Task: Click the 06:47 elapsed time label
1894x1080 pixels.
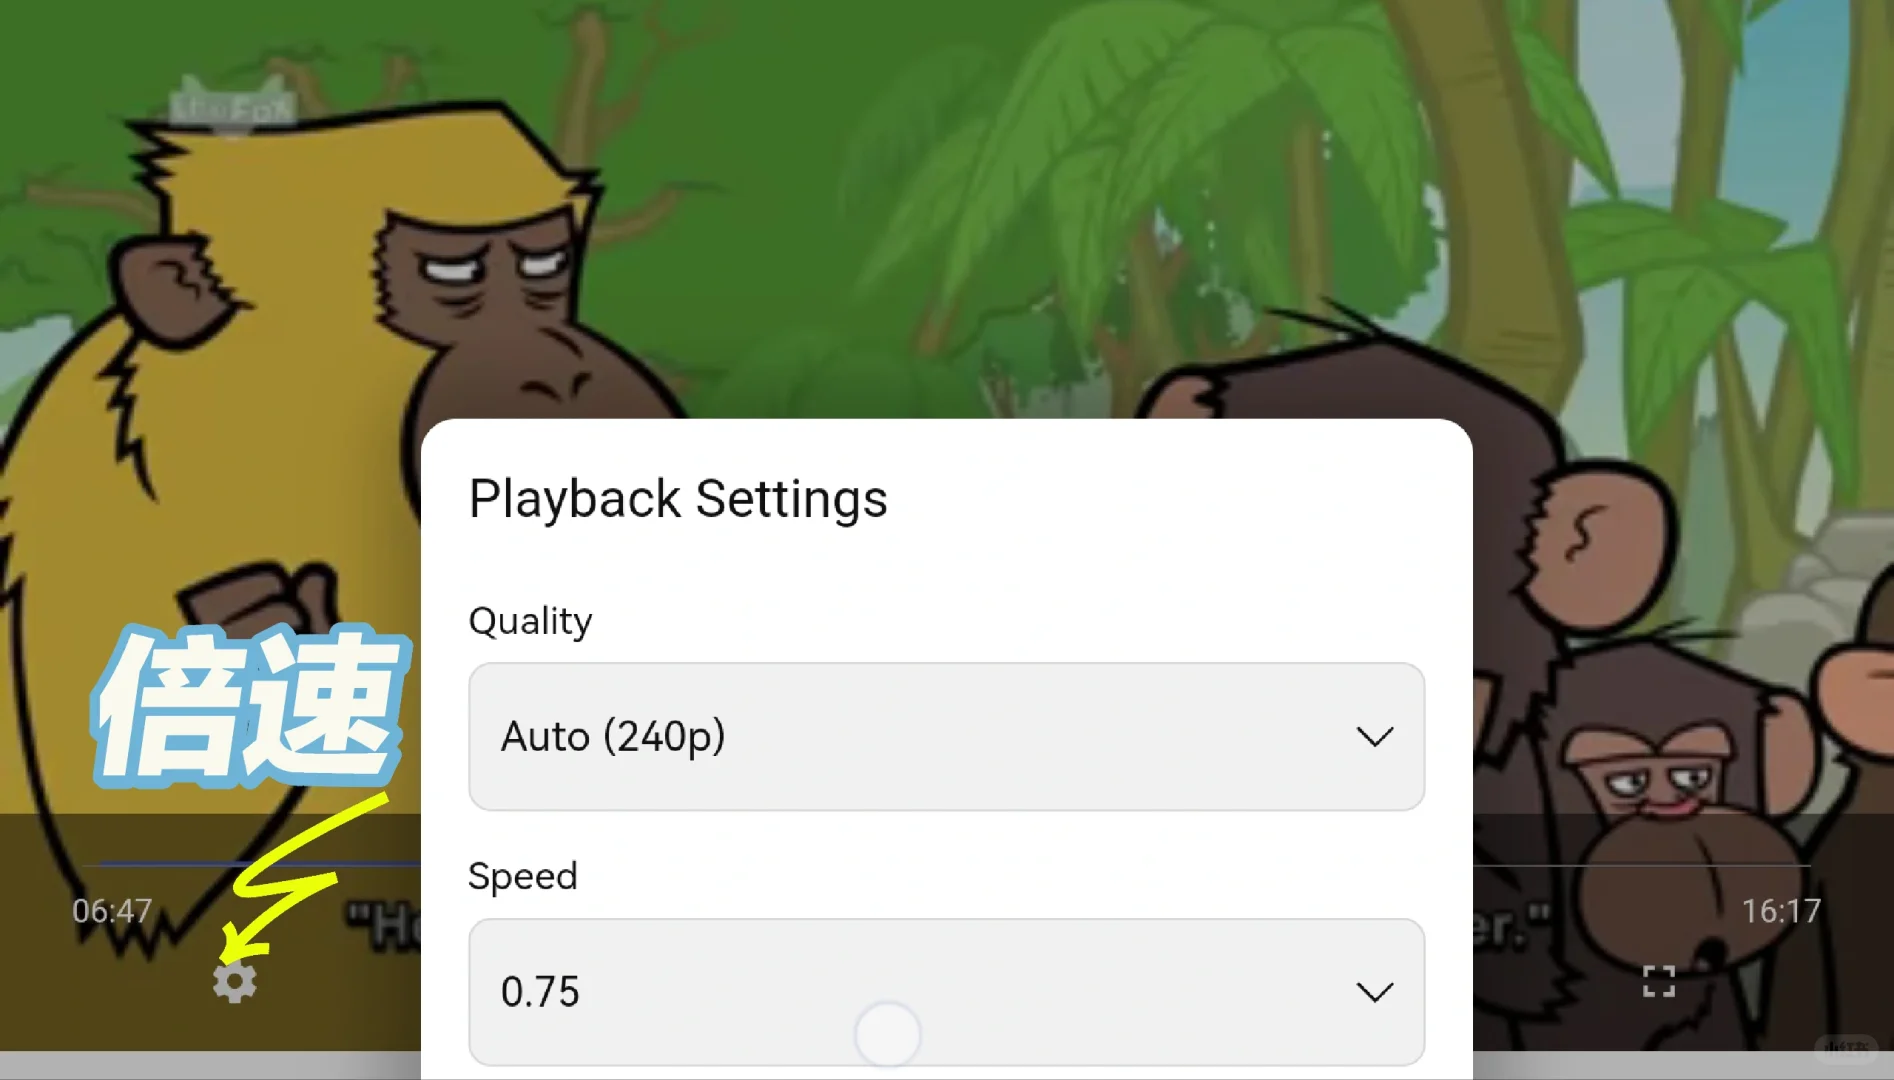Action: pyautogui.click(x=112, y=911)
